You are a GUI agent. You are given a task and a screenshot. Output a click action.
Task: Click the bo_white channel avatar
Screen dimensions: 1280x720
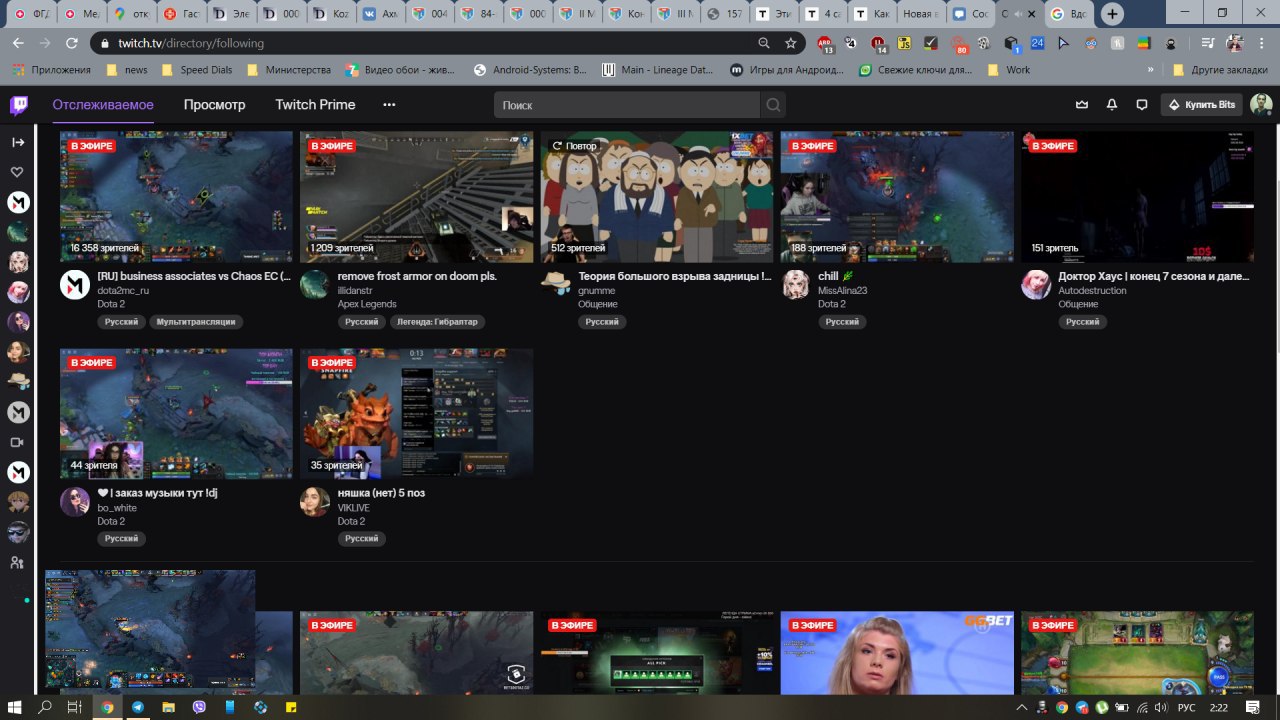[x=75, y=502]
